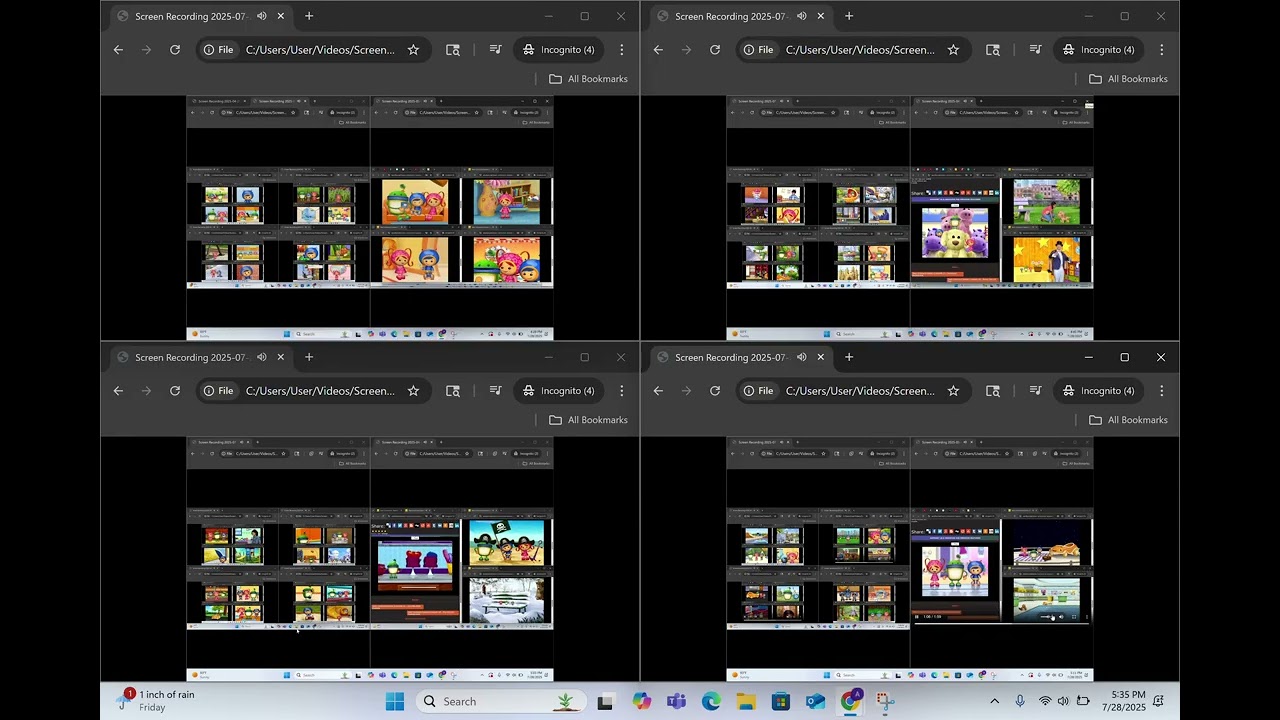Click Incognito (4) chip in top-left window

click(x=559, y=50)
